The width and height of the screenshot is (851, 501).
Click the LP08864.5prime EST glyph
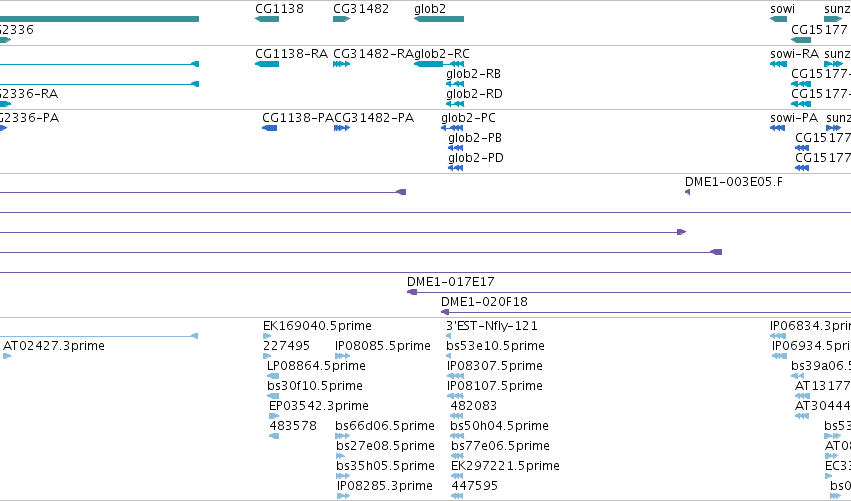(x=273, y=376)
